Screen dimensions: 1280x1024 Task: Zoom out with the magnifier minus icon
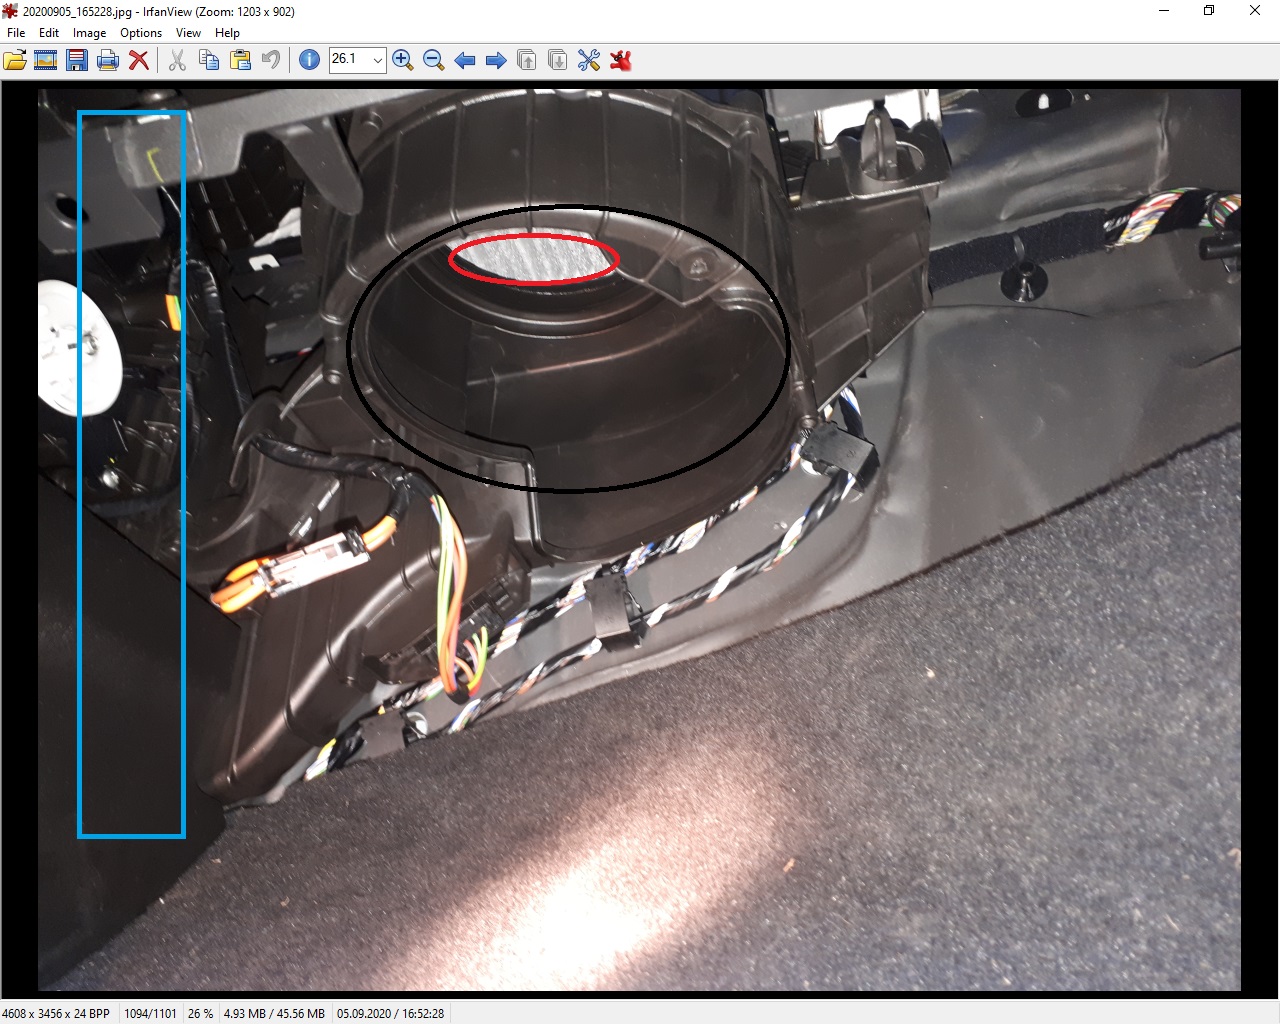tap(434, 61)
